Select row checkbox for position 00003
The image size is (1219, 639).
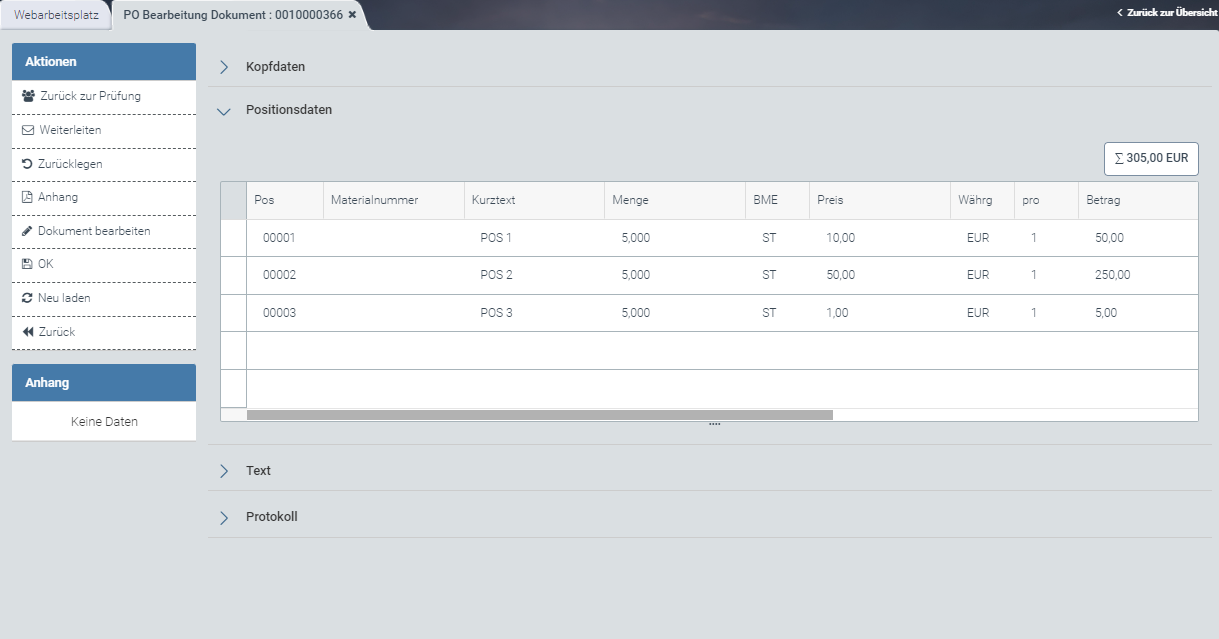(x=233, y=313)
